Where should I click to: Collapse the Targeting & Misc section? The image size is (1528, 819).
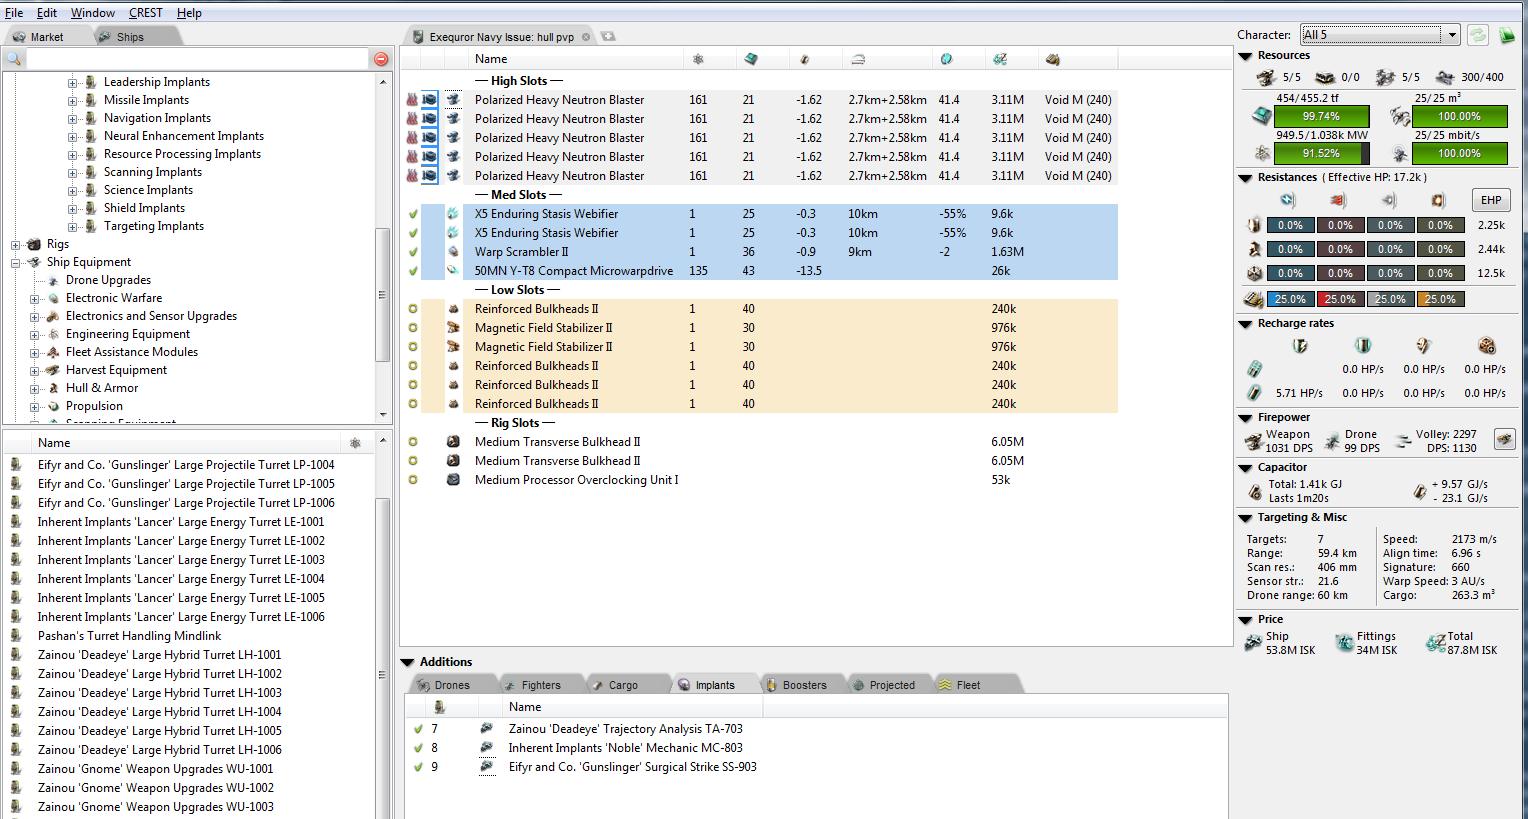point(1246,518)
